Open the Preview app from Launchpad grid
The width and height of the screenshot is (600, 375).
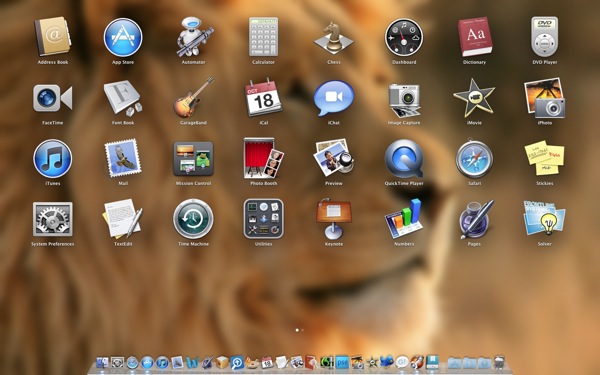334,158
